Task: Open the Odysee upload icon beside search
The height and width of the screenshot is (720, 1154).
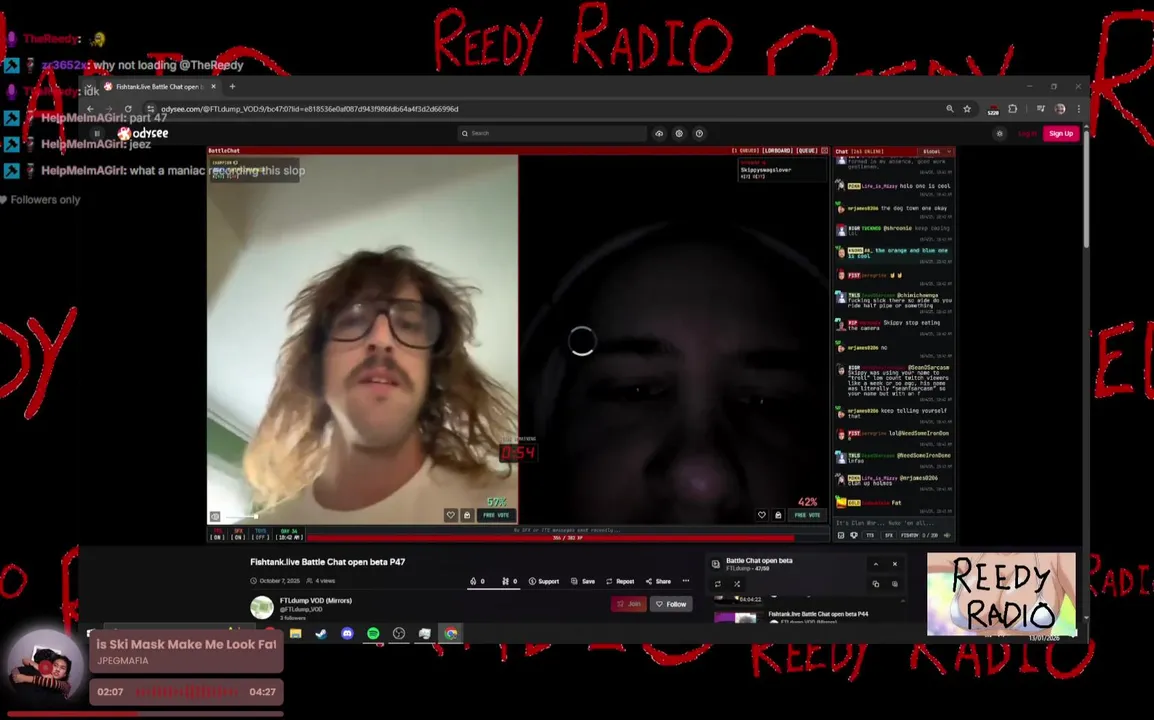Action: (x=659, y=133)
